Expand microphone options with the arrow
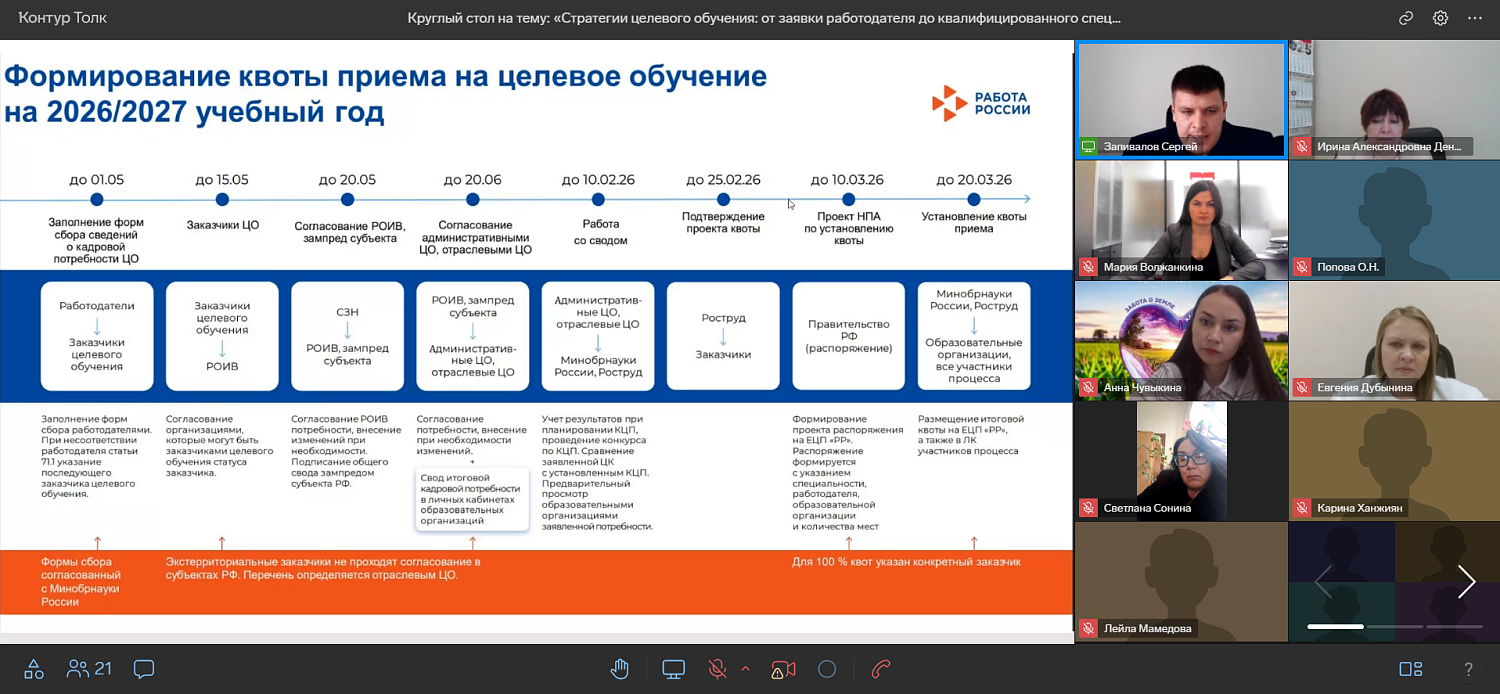The image size is (1500, 694). pyautogui.click(x=745, y=669)
